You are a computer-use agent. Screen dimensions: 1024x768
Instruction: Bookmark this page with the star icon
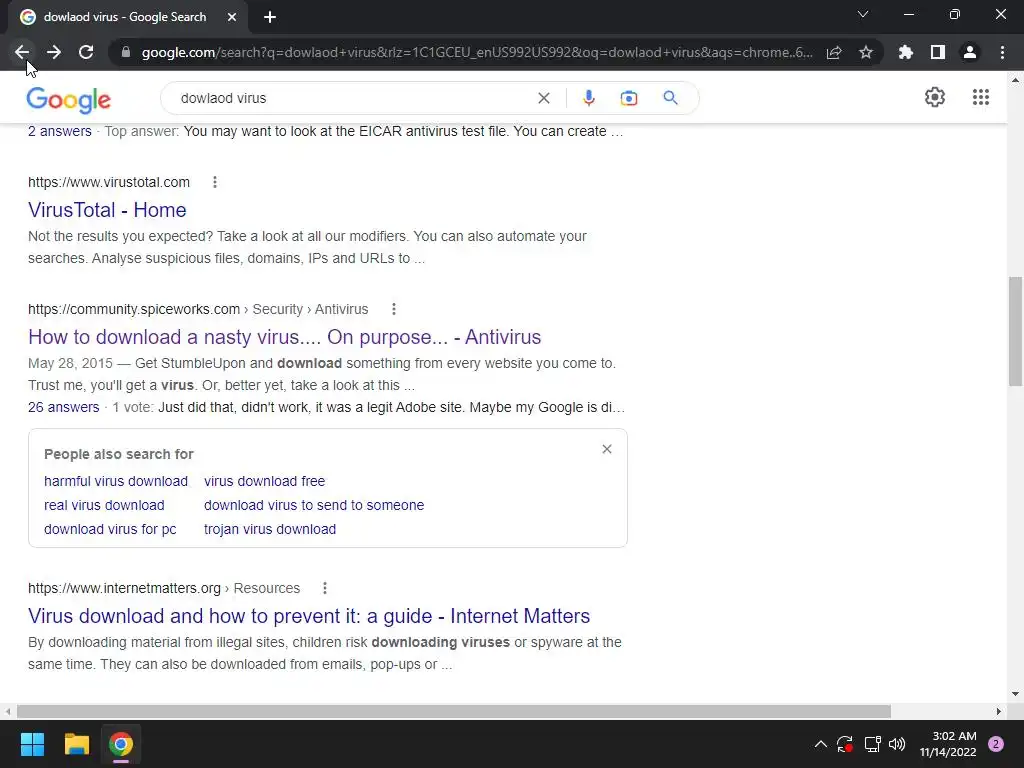tap(866, 52)
